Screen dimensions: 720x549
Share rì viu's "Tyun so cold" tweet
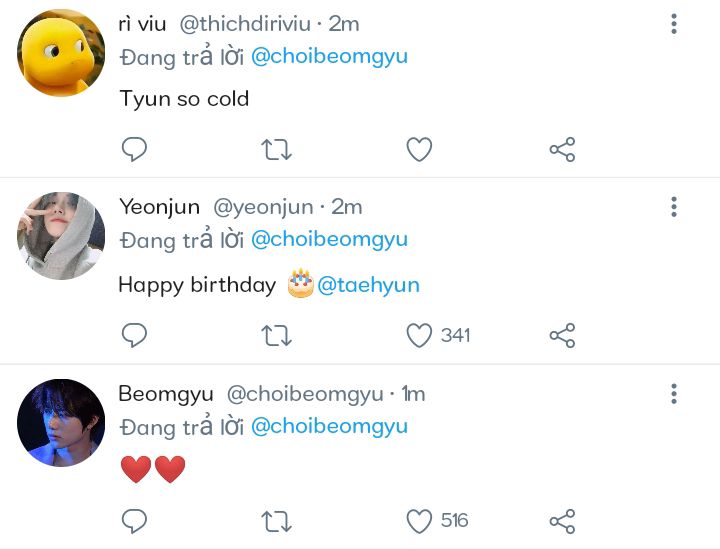pos(562,150)
